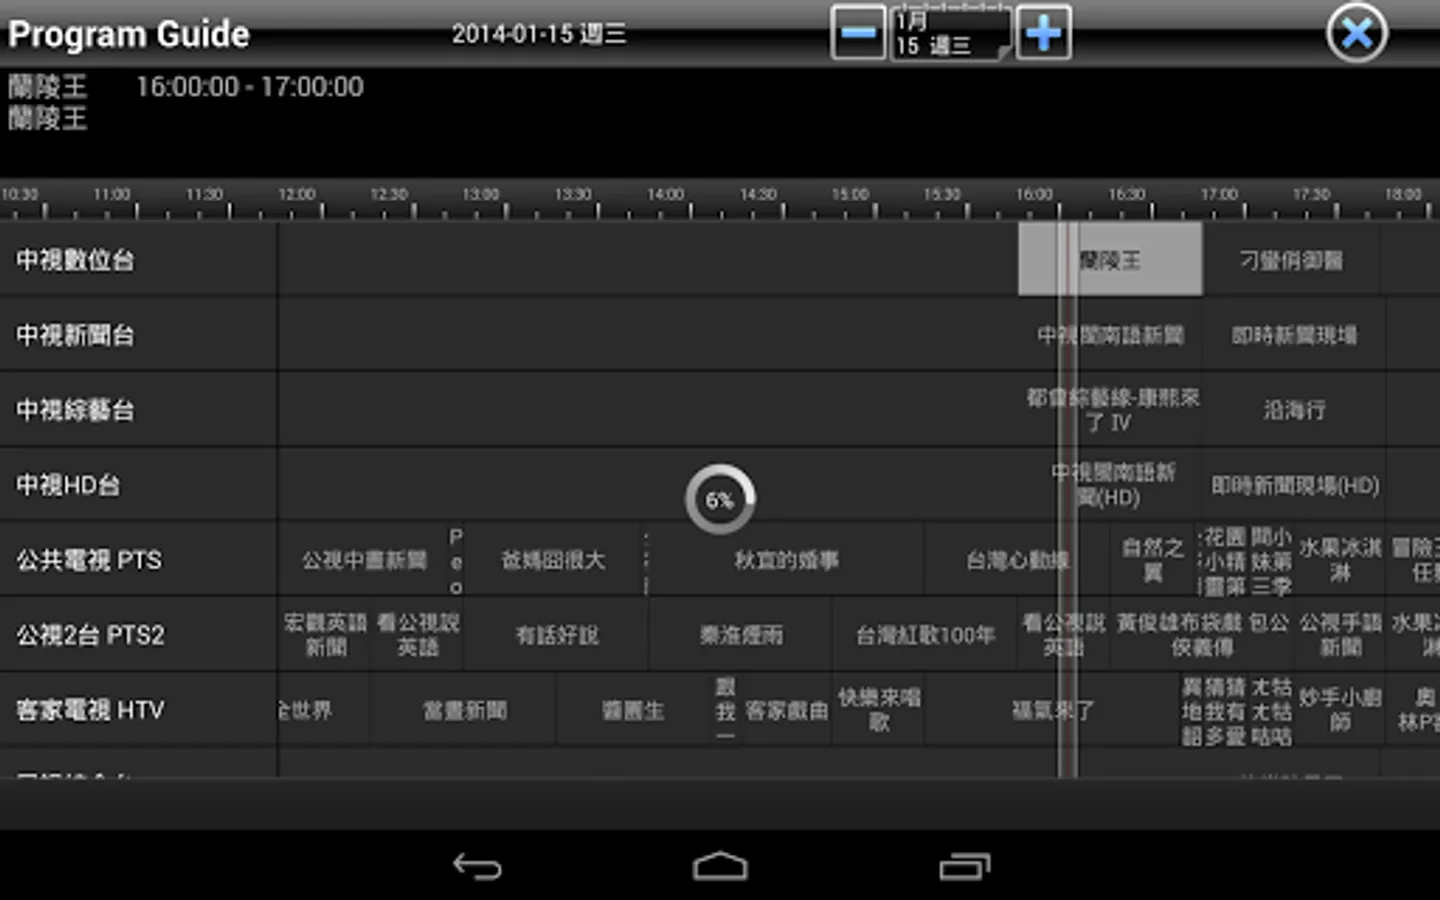Select the 公共電視 PTS channel row
1440x900 pixels.
139,560
